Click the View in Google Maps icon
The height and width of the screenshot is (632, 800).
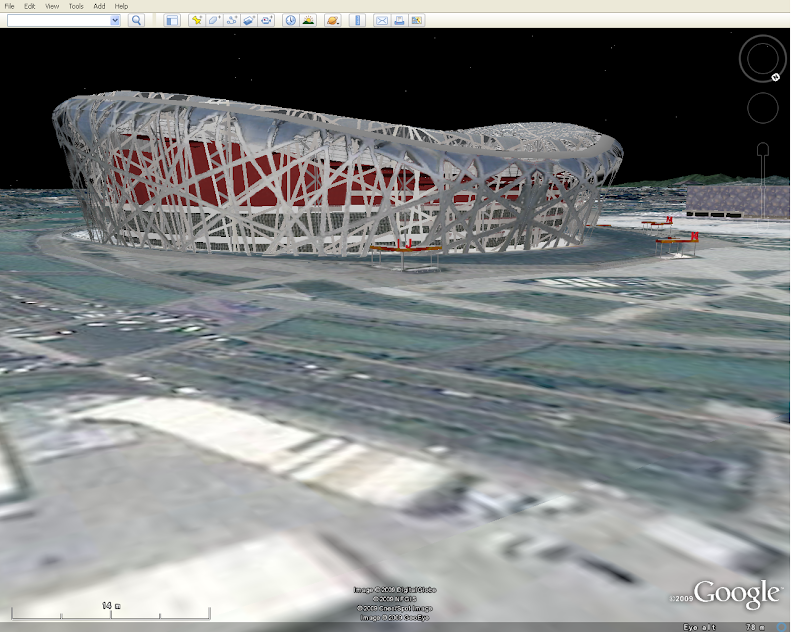click(x=417, y=20)
